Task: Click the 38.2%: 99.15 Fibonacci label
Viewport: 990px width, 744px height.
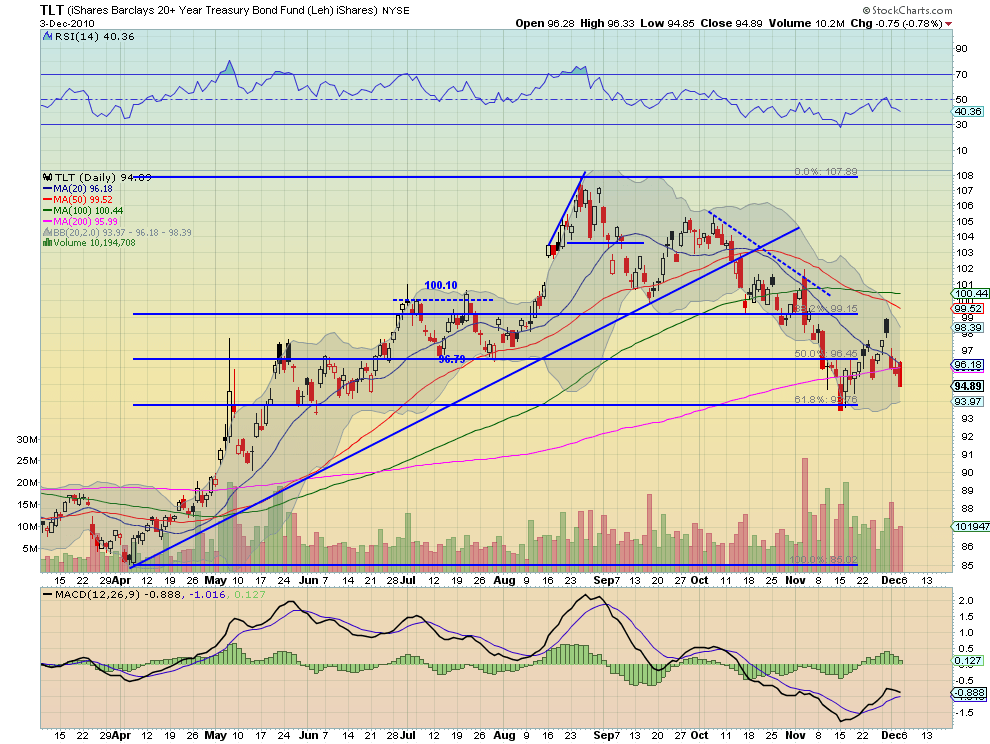Action: pos(826,309)
